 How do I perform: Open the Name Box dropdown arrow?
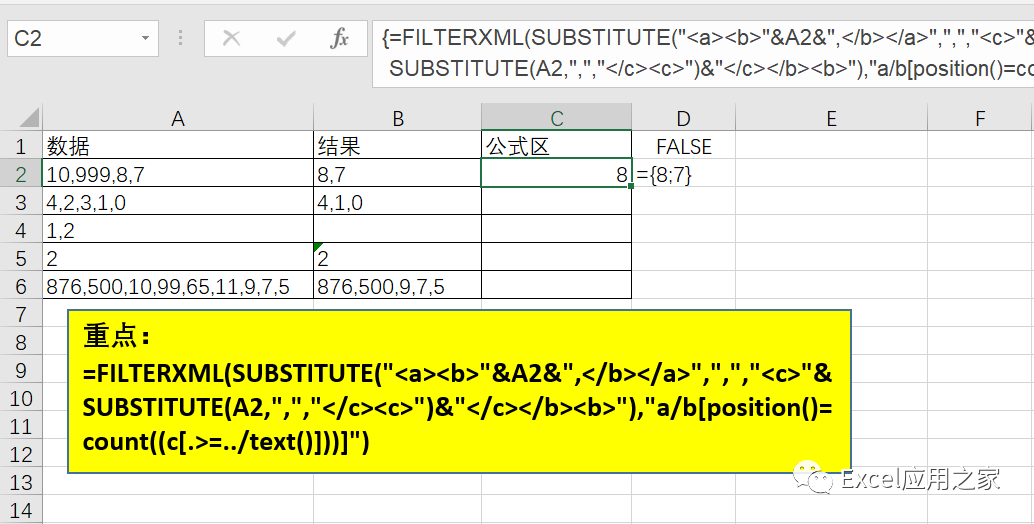[145, 38]
